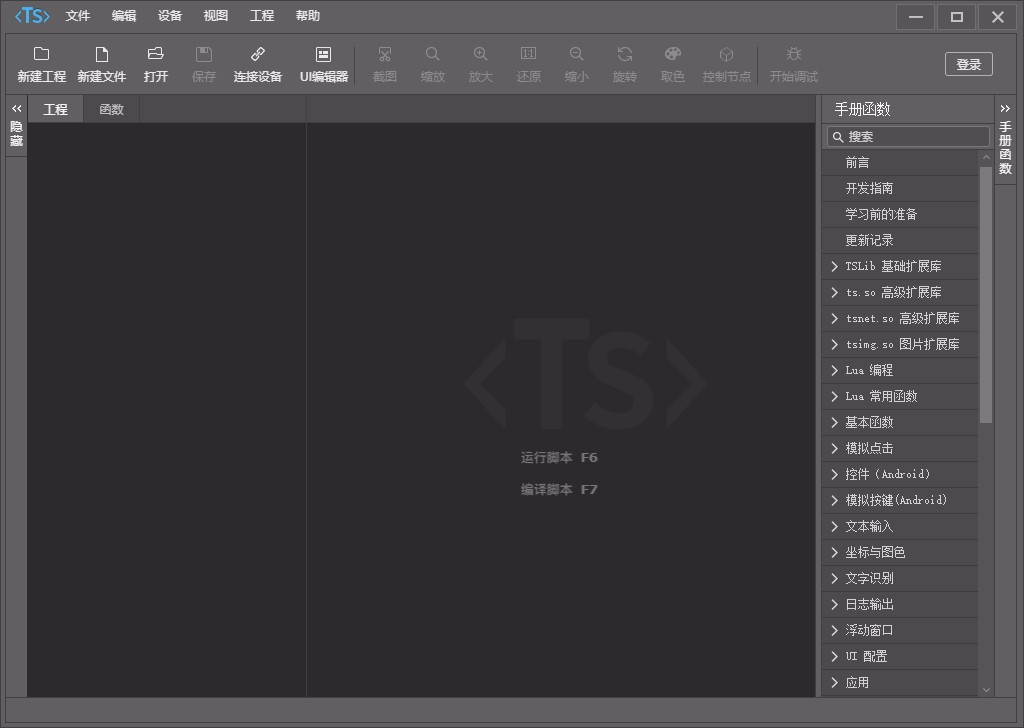
Task: Select the 新建文件 icon
Action: (101, 62)
